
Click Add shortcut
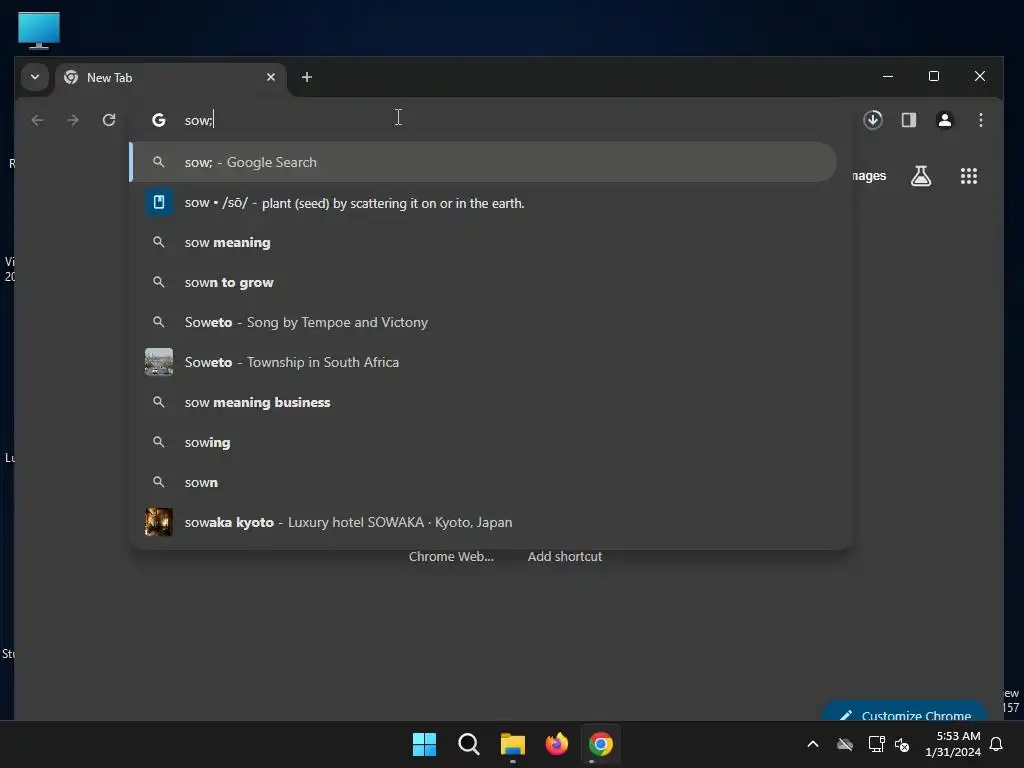pyautogui.click(x=565, y=556)
